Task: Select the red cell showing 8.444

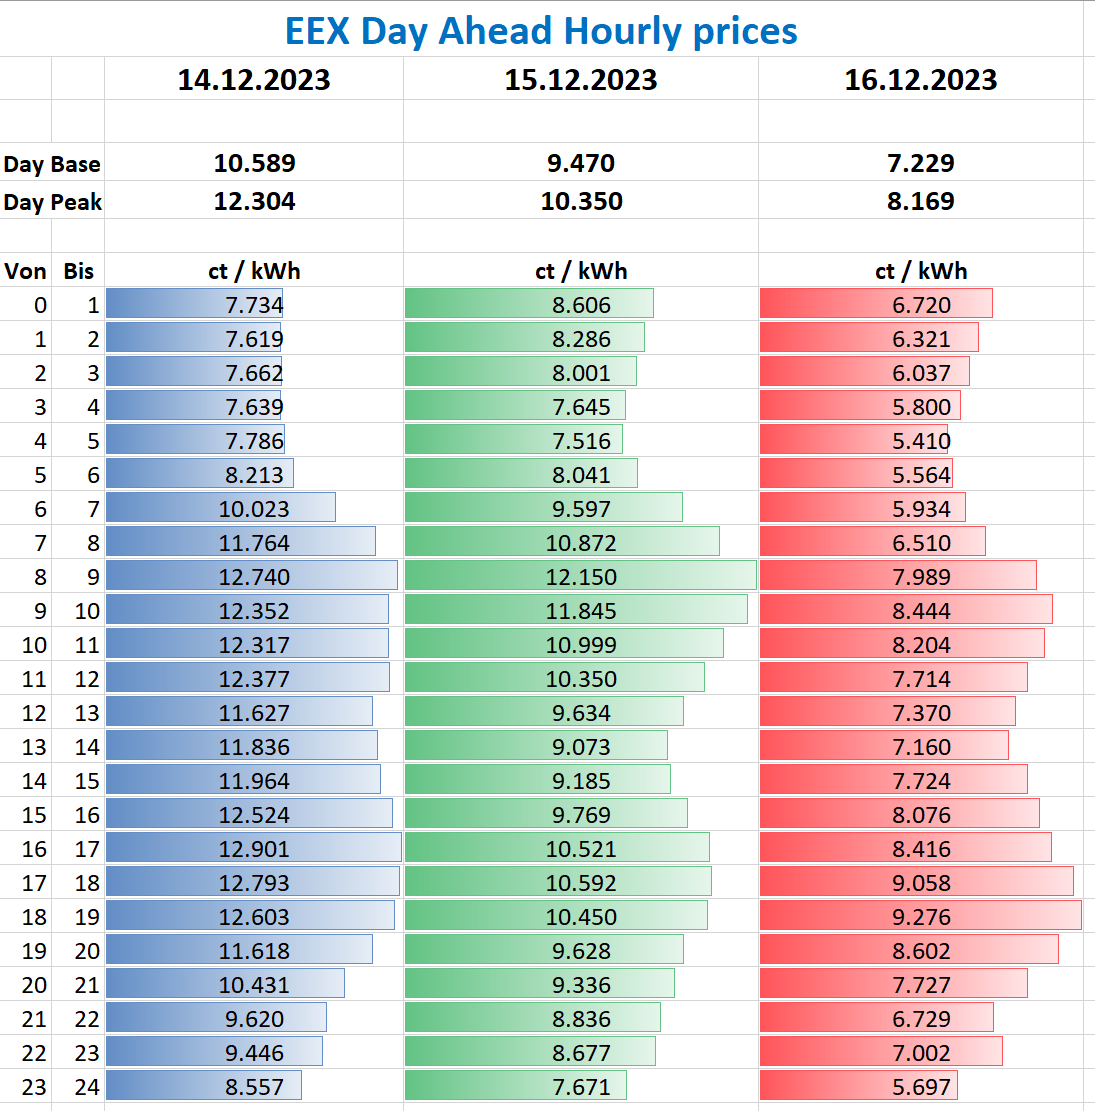Action: tap(921, 610)
